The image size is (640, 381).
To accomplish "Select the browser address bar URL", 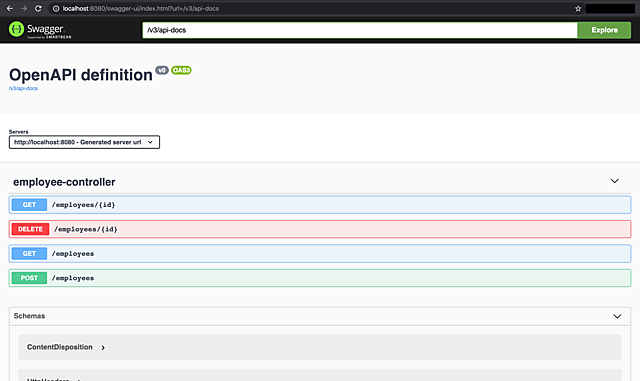I will pyautogui.click(x=140, y=8).
